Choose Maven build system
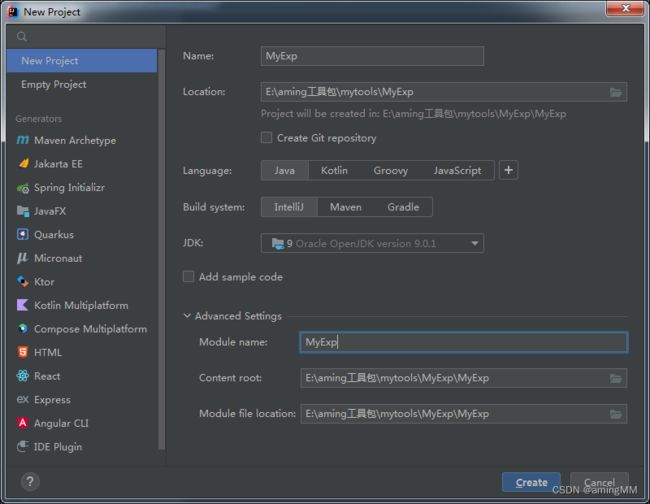The height and width of the screenshot is (504, 650). tap(346, 207)
